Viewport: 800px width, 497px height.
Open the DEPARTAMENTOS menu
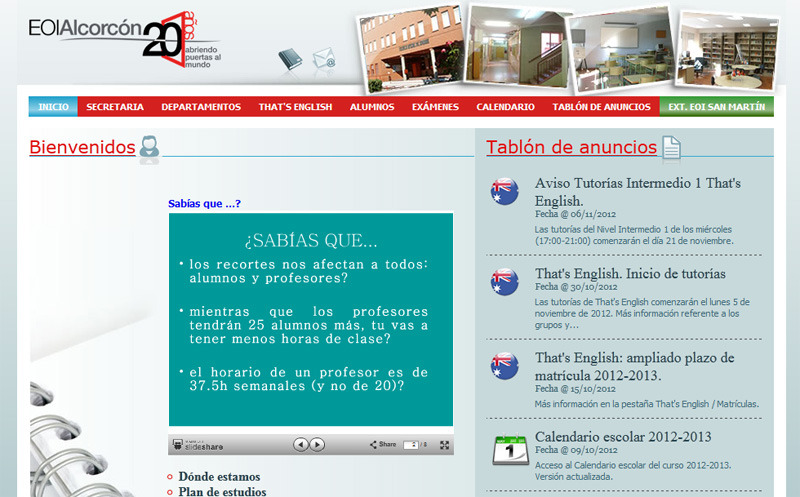pos(201,107)
